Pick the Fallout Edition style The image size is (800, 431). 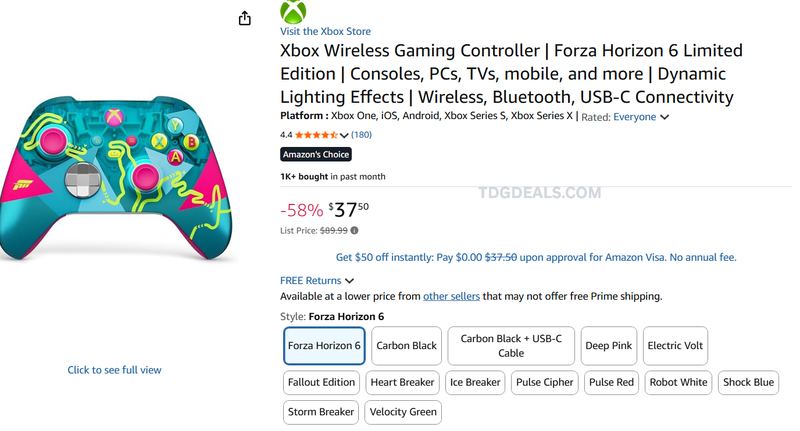tap(321, 383)
